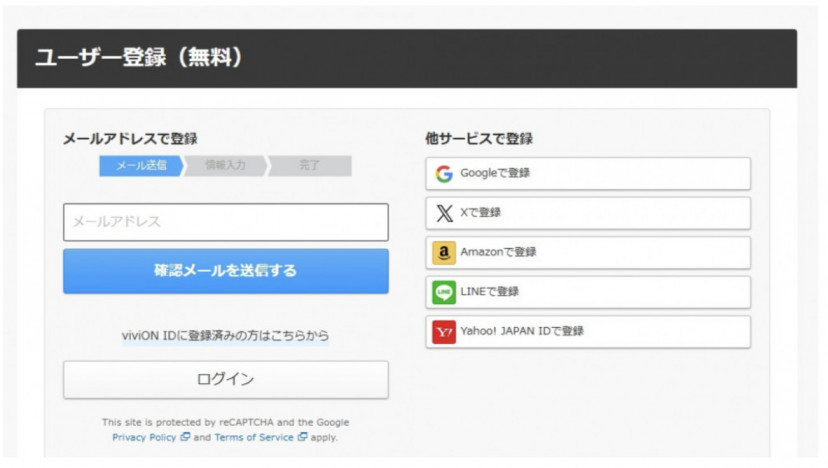Click the 他サービスで登録 heading
The height and width of the screenshot is (468, 828).
[479, 139]
